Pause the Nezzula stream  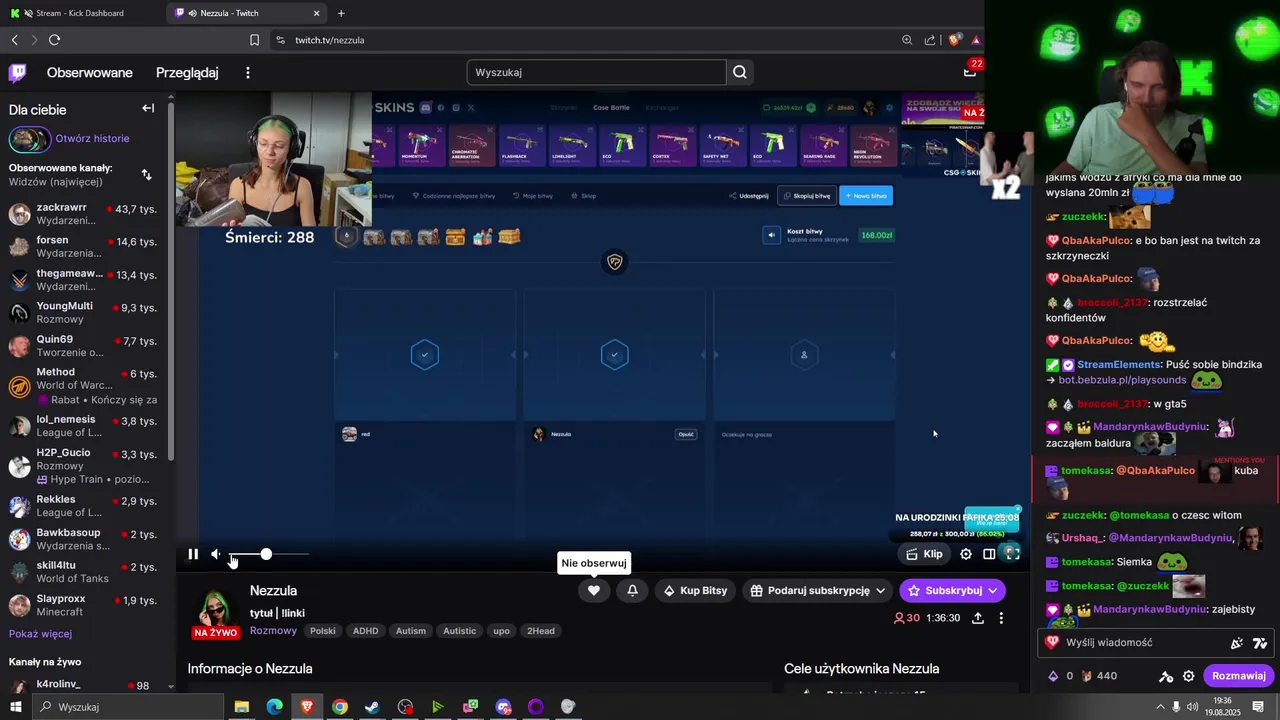(193, 554)
